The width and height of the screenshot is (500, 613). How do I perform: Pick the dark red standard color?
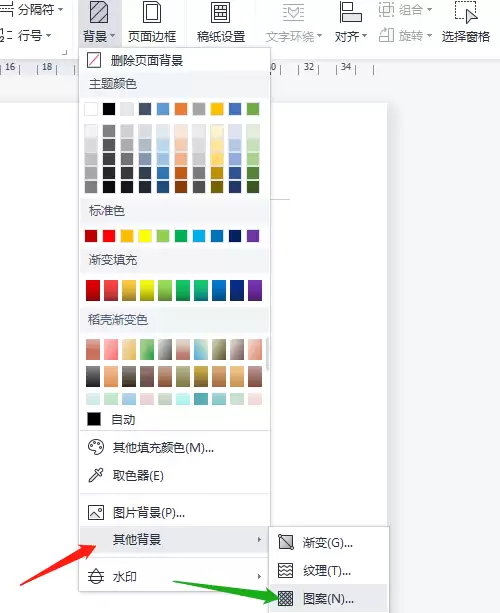point(91,236)
